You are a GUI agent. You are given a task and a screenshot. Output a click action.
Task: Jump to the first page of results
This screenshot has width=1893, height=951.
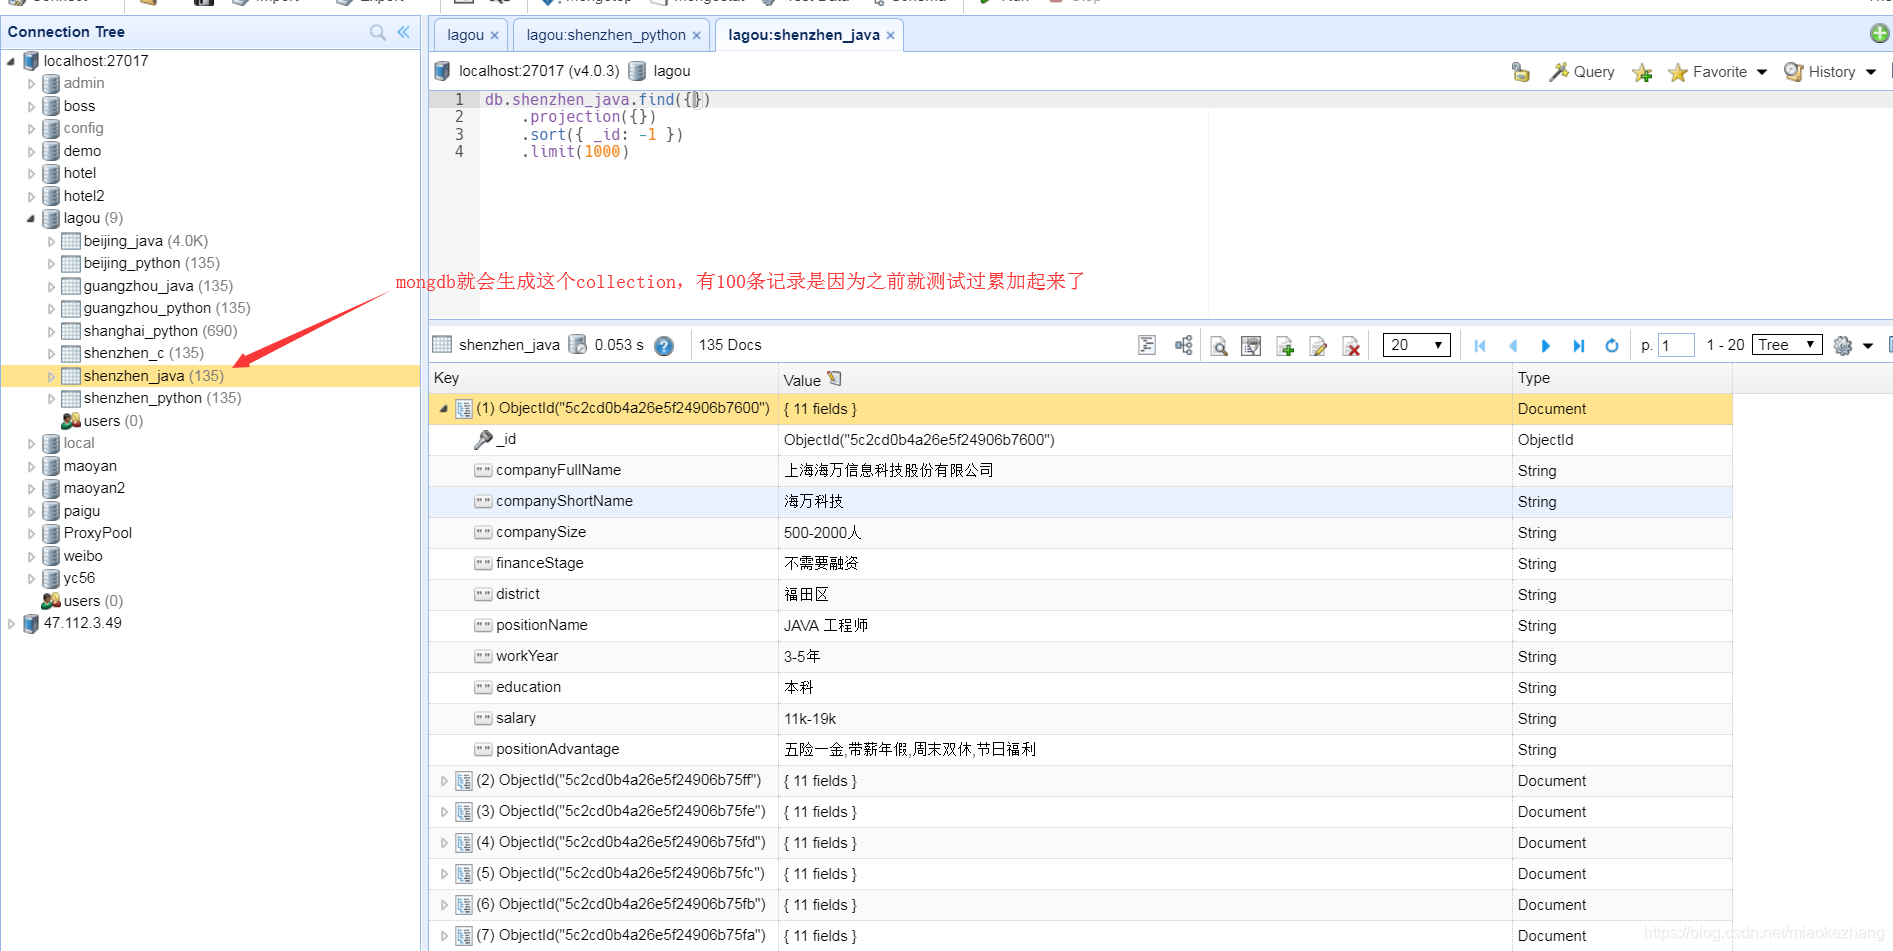coord(1480,346)
